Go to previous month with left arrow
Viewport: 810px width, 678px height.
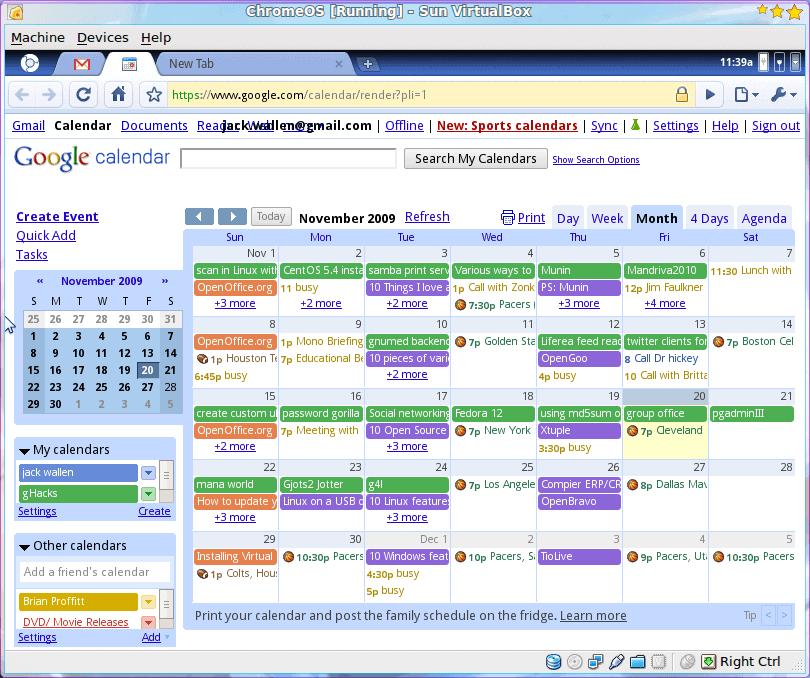(x=199, y=216)
